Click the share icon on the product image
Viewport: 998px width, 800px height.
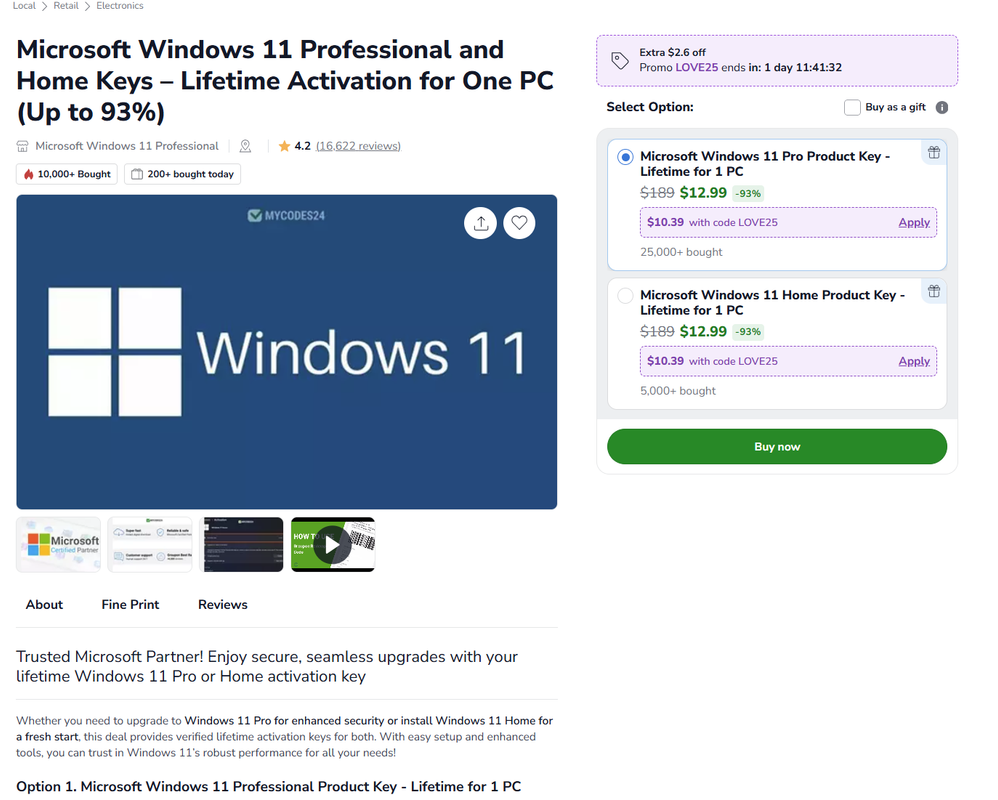(481, 223)
